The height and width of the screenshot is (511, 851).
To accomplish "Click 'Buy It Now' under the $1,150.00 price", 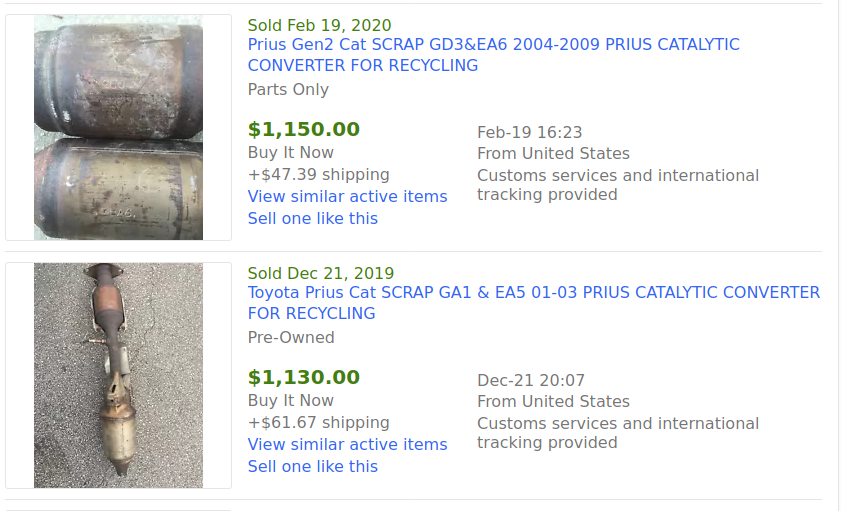I will (290, 152).
